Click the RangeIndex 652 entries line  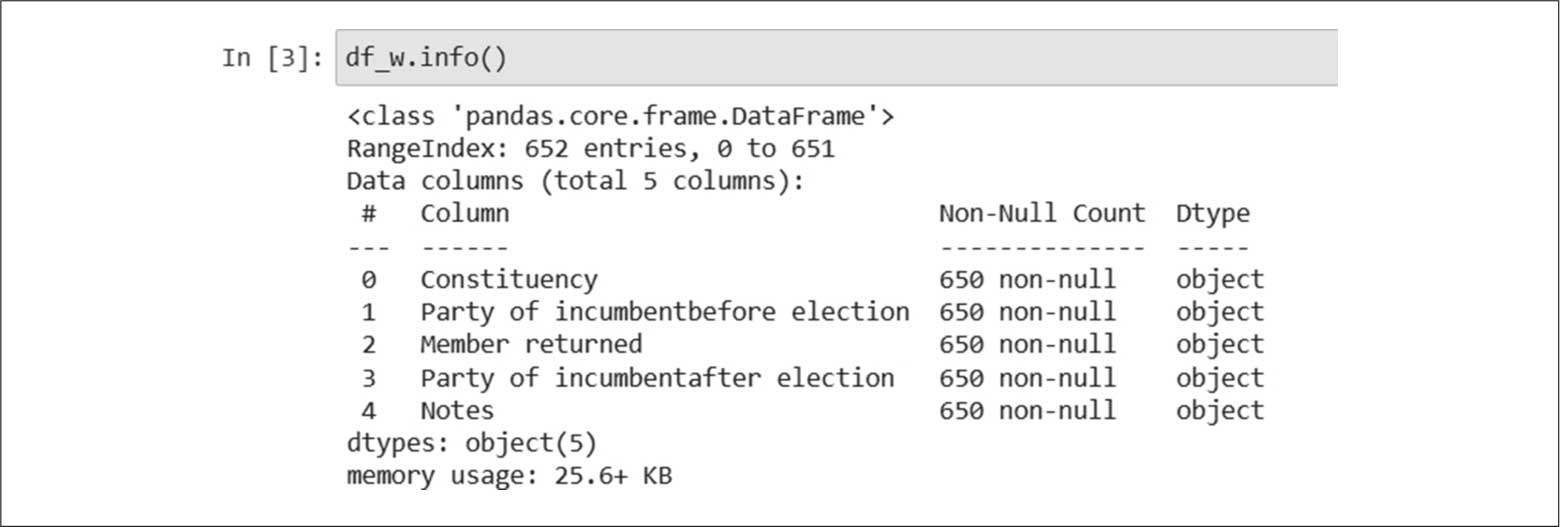[590, 150]
